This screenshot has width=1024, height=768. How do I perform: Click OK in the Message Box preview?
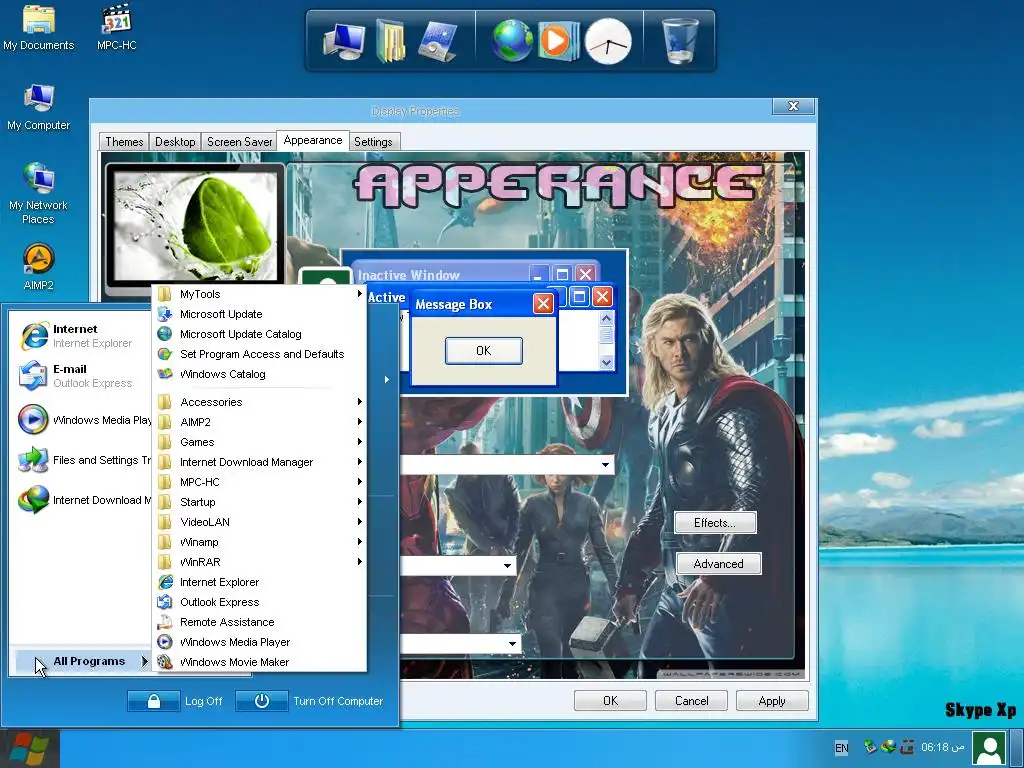[484, 351]
